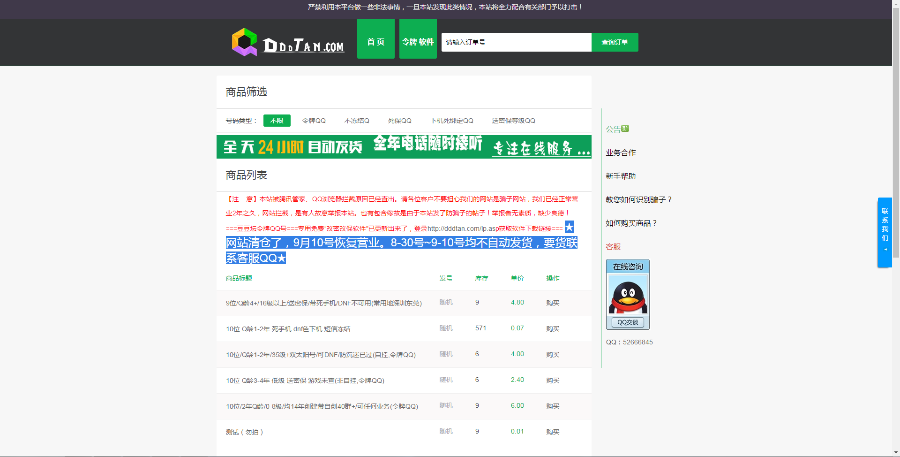The width and height of the screenshot is (900, 457).
Task: Open the 10位 Q龄1-2年 死手机 product title
Action: click(288, 329)
